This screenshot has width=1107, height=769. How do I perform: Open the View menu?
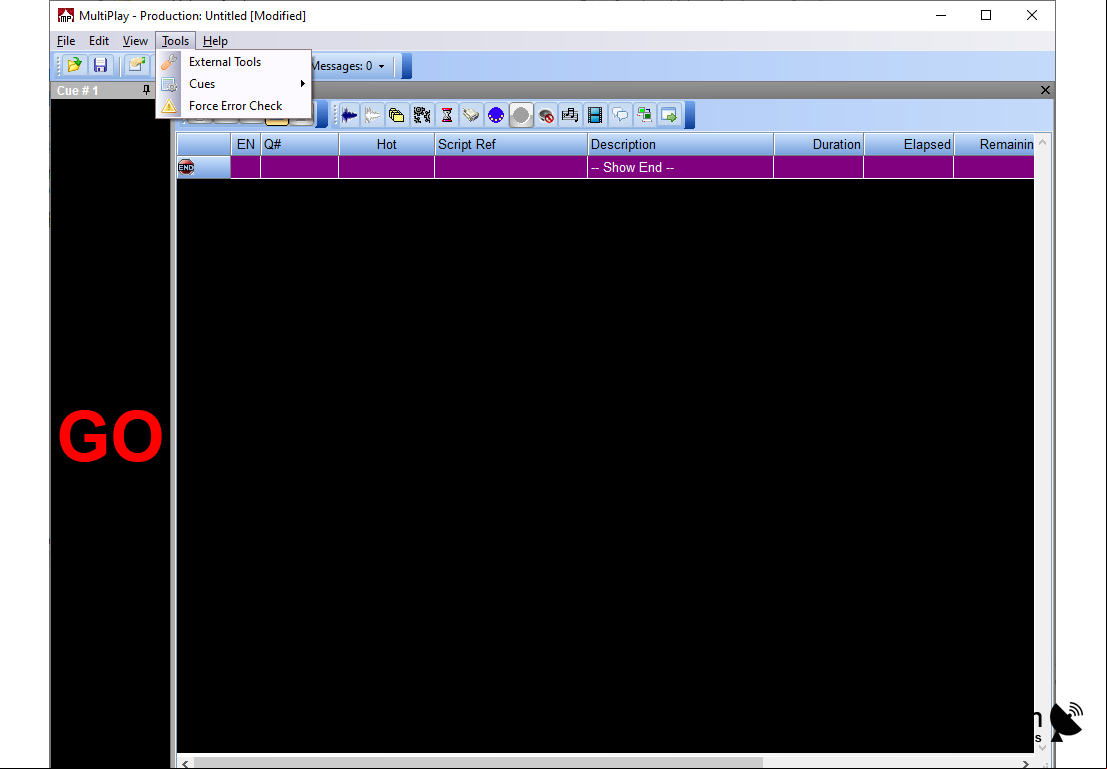pyautogui.click(x=135, y=41)
